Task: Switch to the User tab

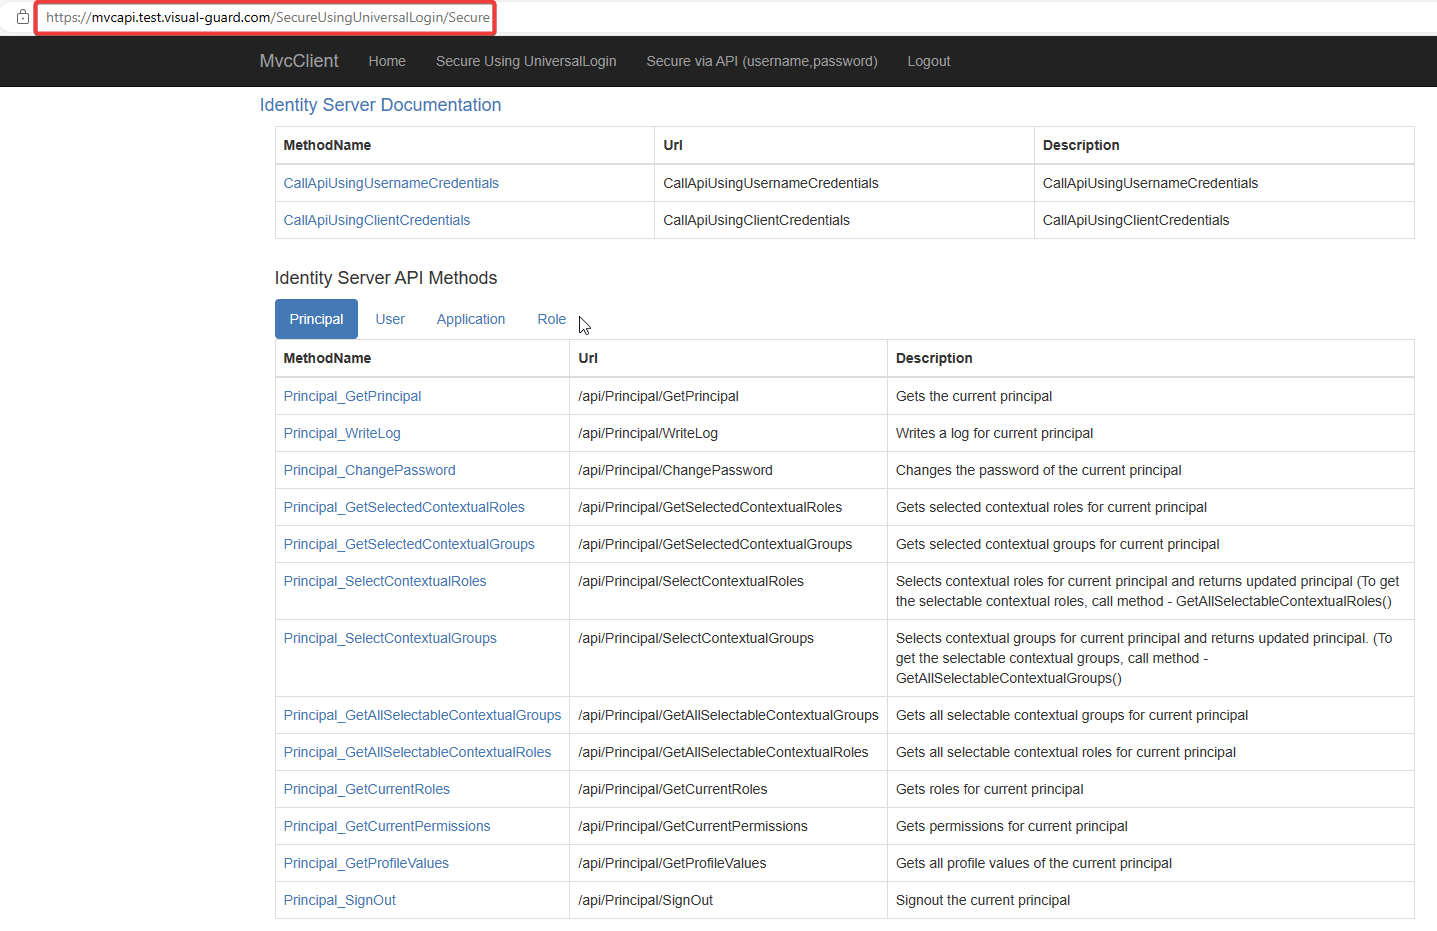Action: pos(389,318)
